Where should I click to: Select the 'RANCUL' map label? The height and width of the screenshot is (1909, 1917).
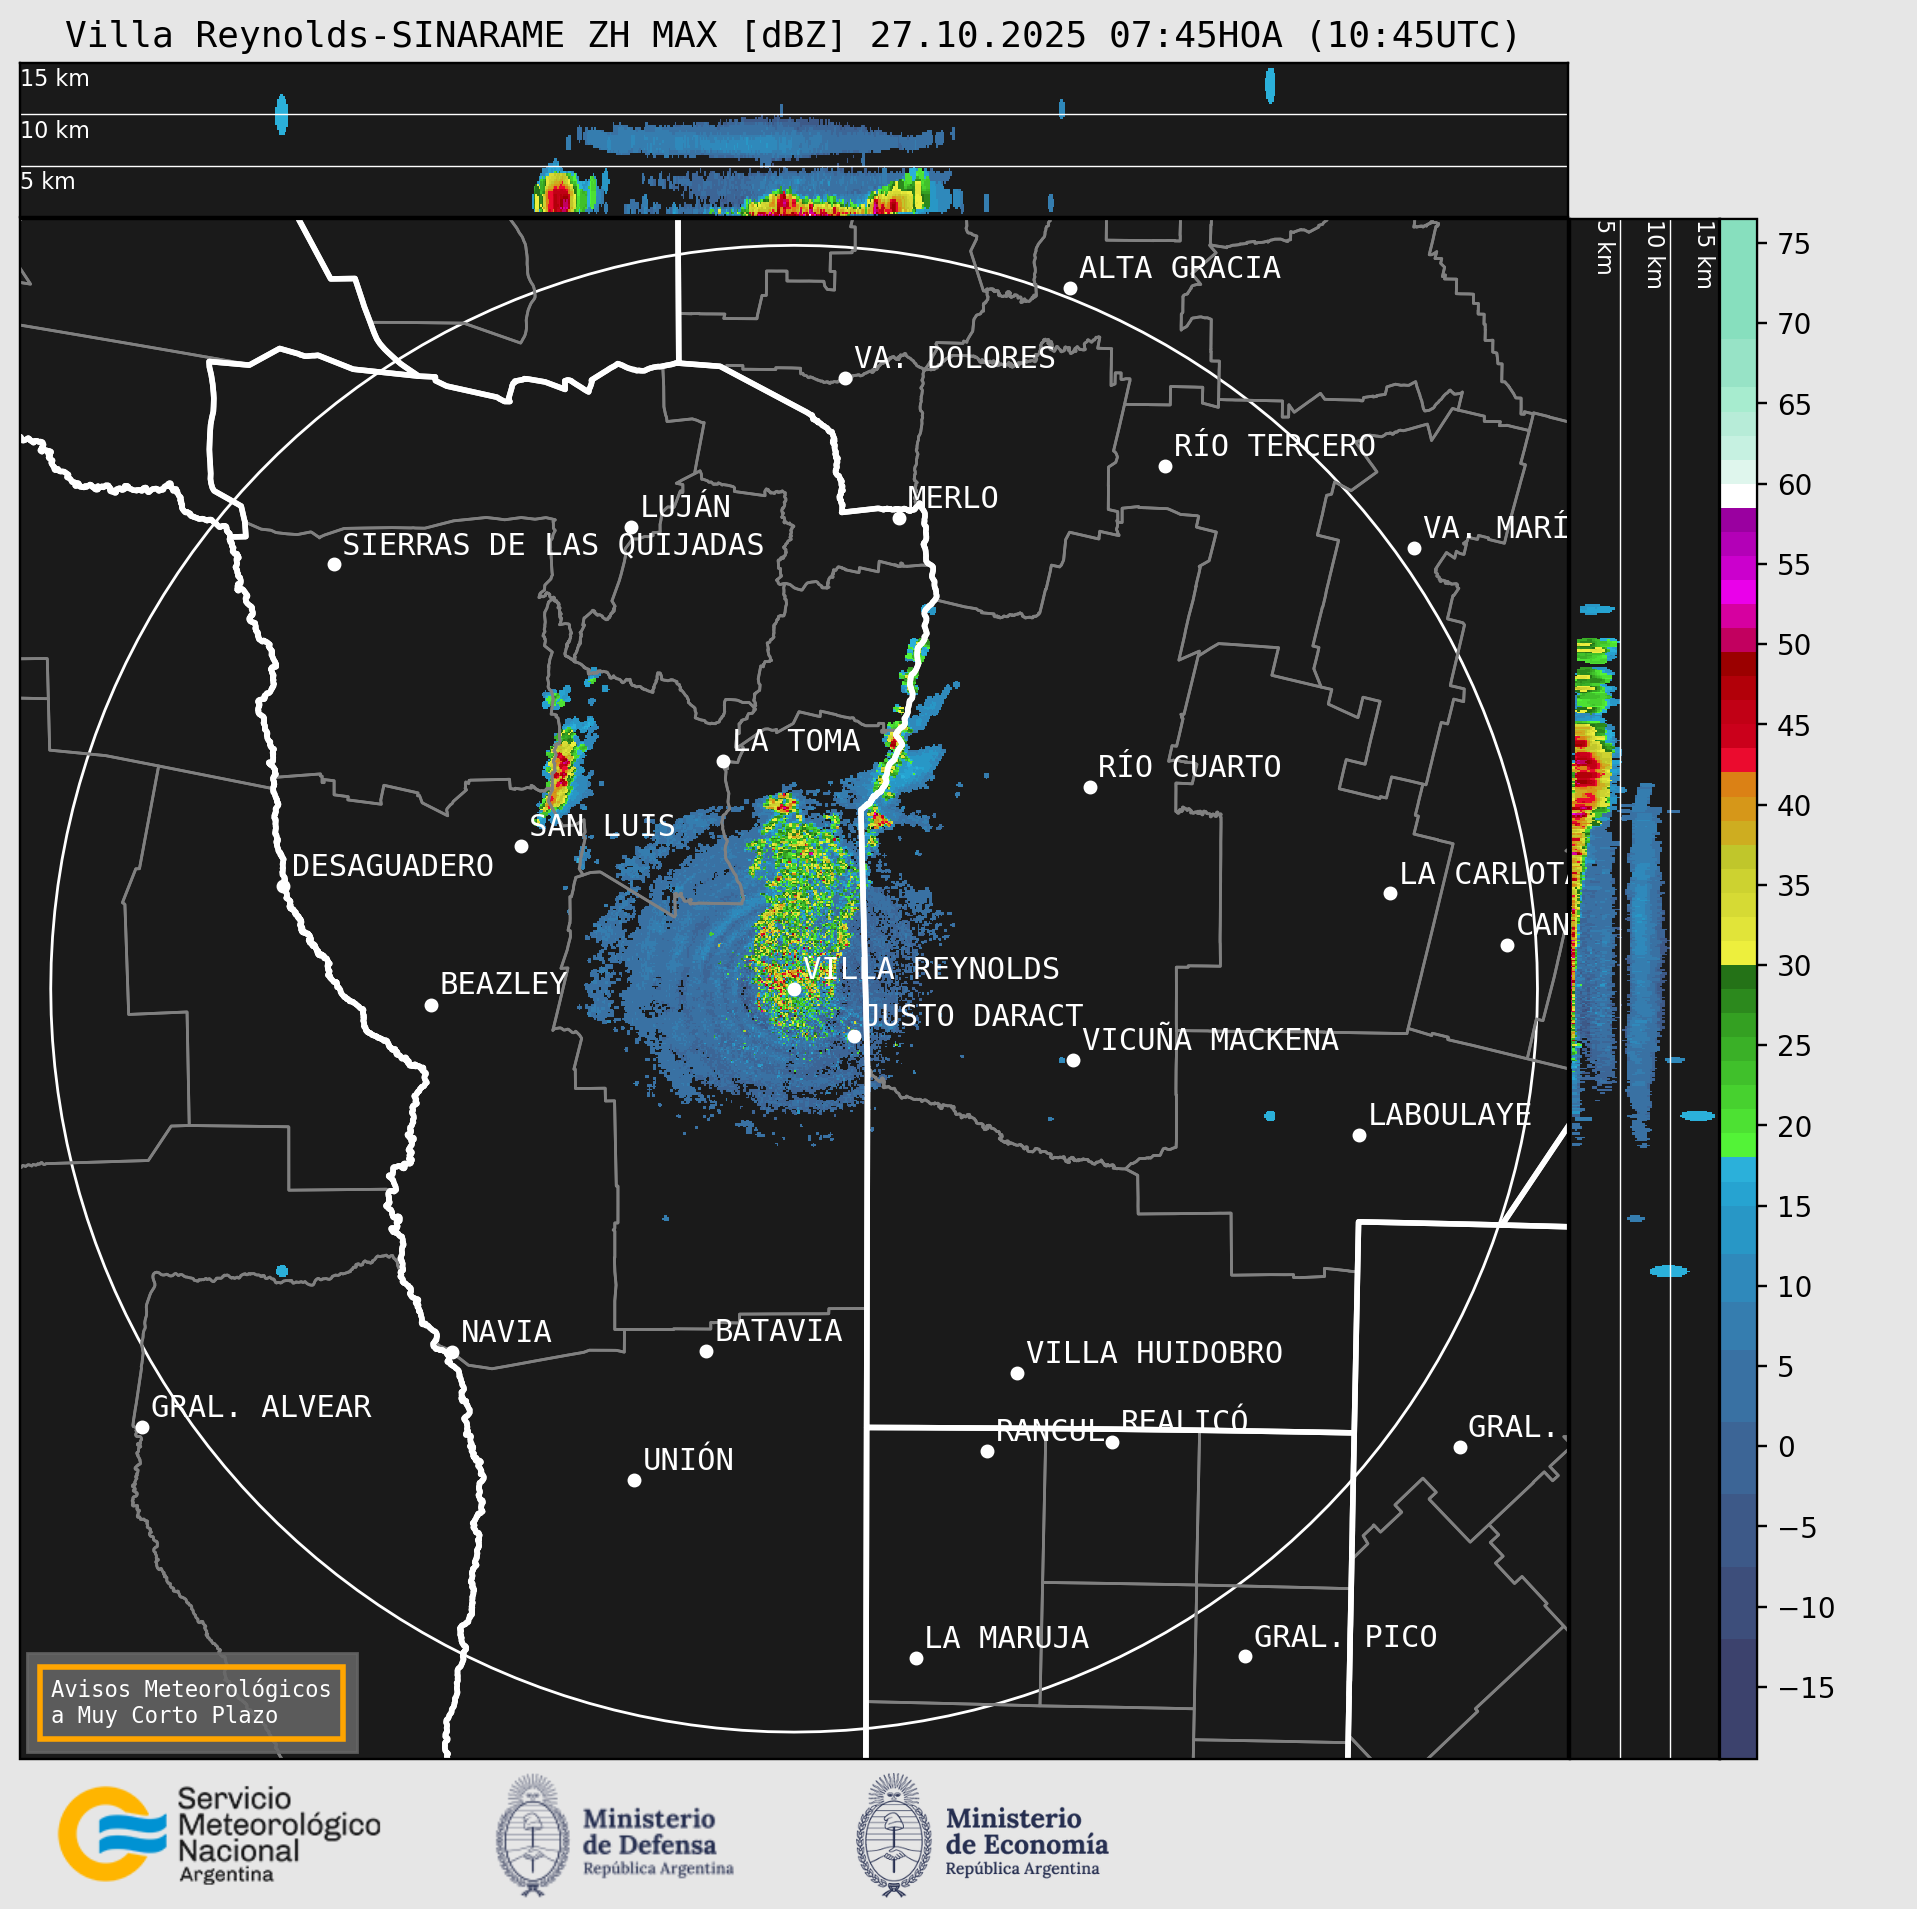1050,1431
